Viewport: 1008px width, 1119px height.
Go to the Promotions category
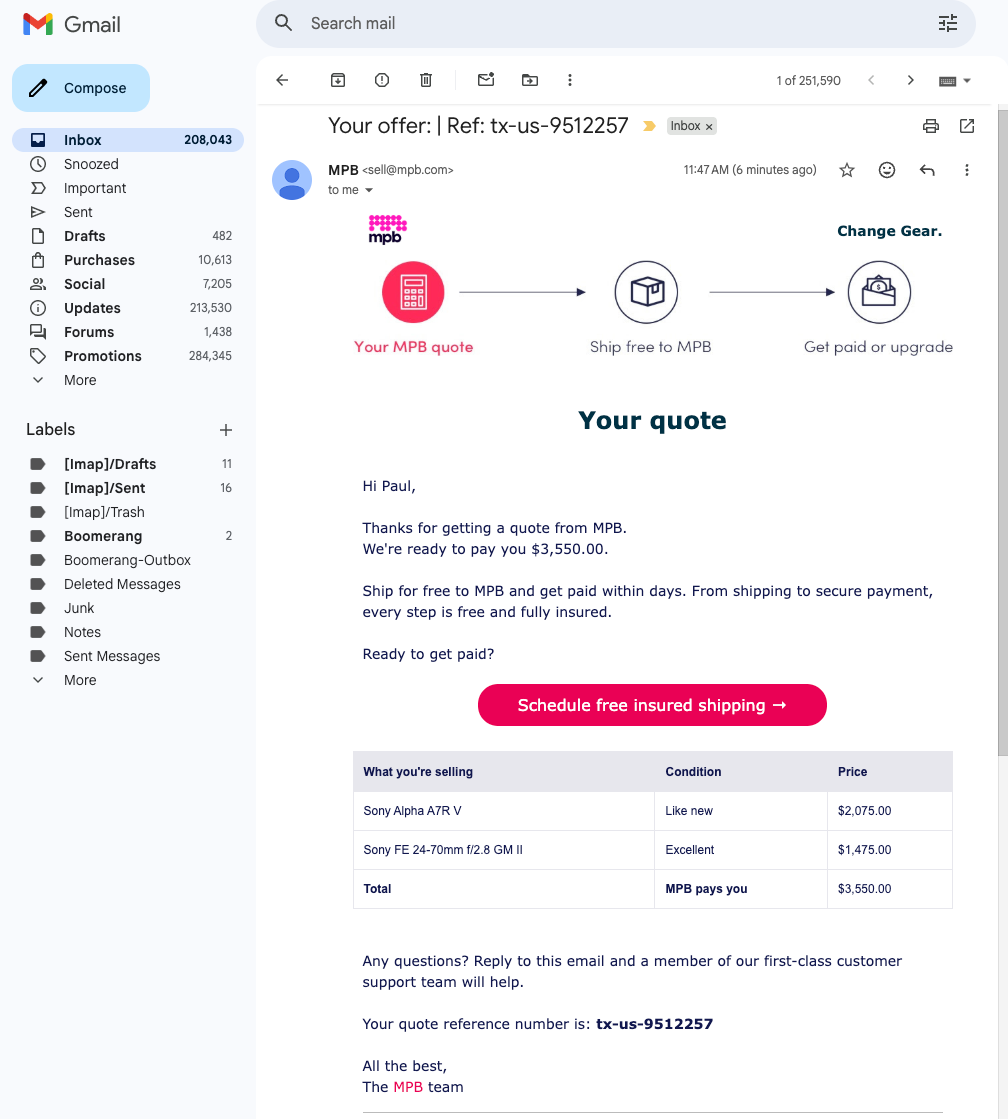click(102, 356)
